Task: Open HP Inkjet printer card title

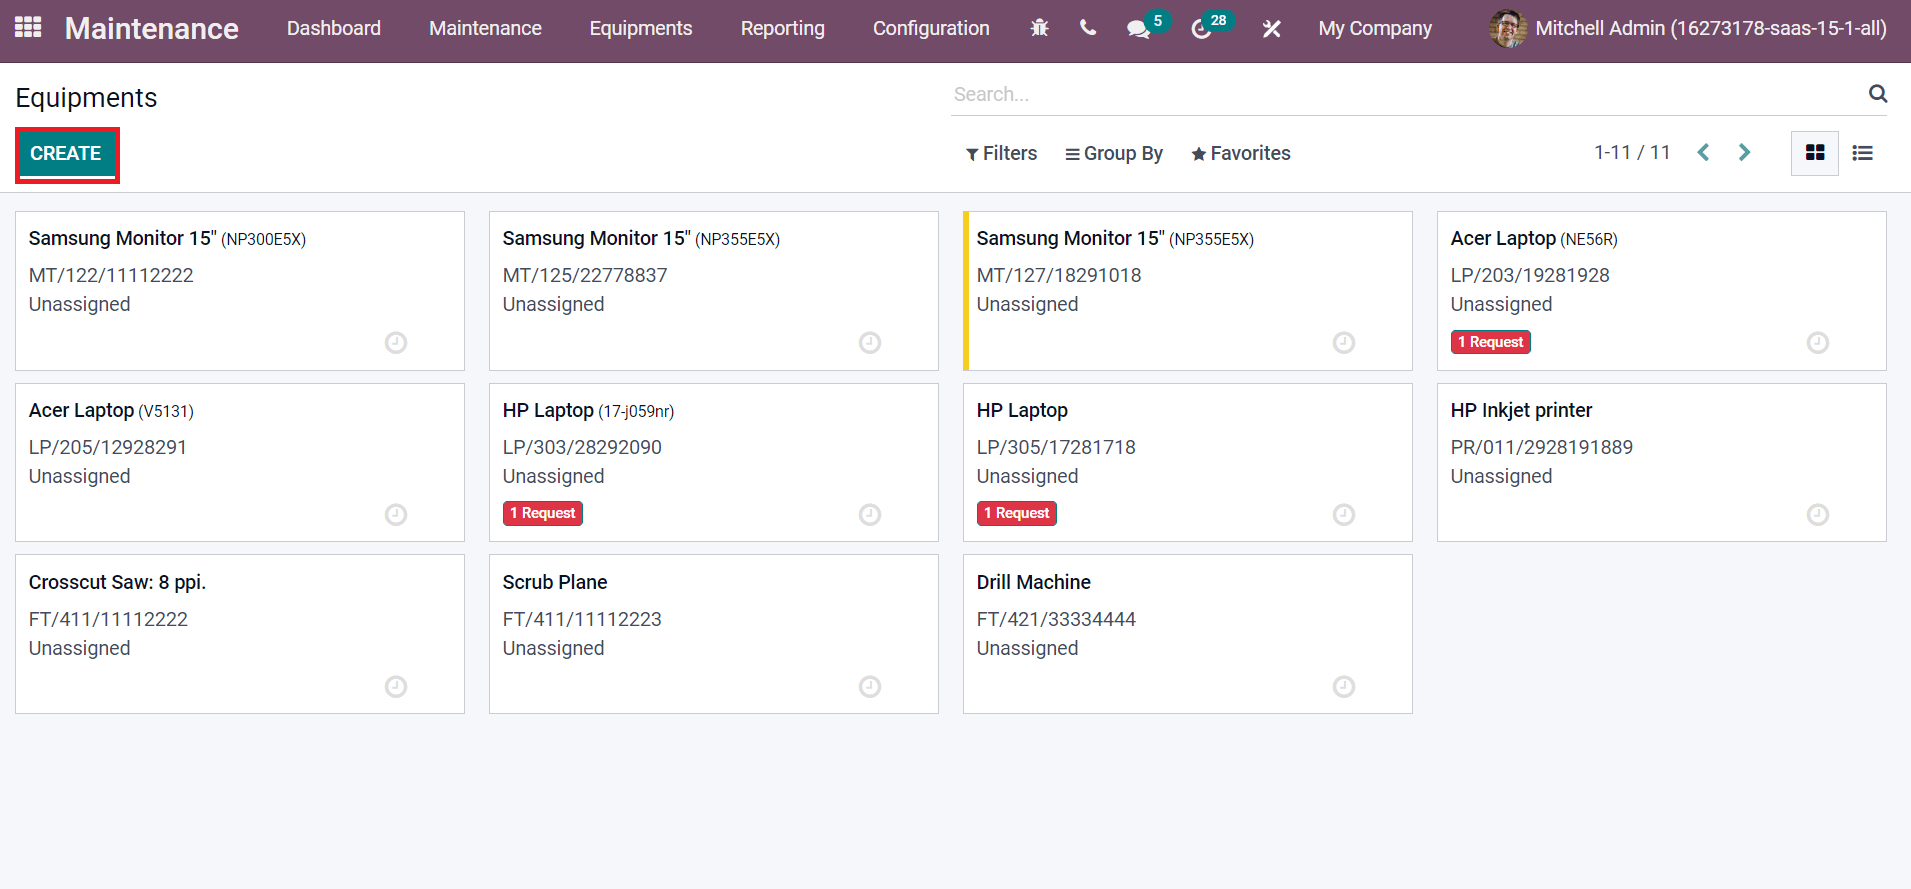Action: click(1521, 410)
